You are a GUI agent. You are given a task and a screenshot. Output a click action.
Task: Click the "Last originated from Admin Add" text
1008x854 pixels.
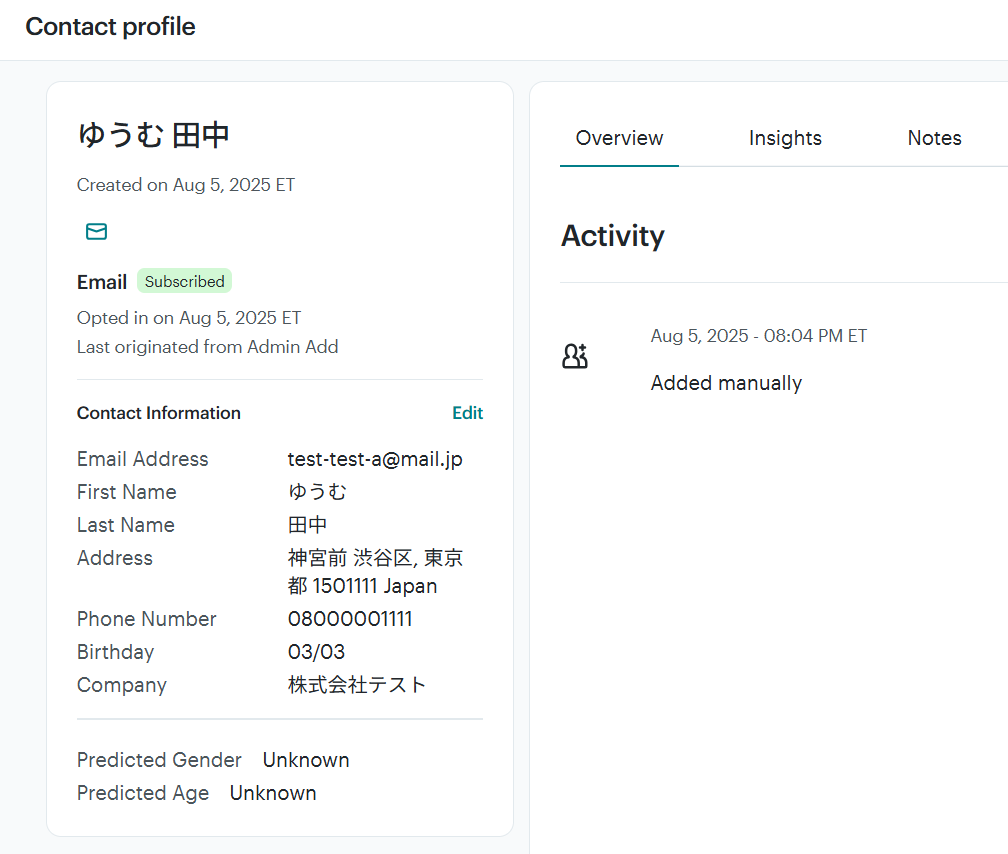(x=207, y=347)
